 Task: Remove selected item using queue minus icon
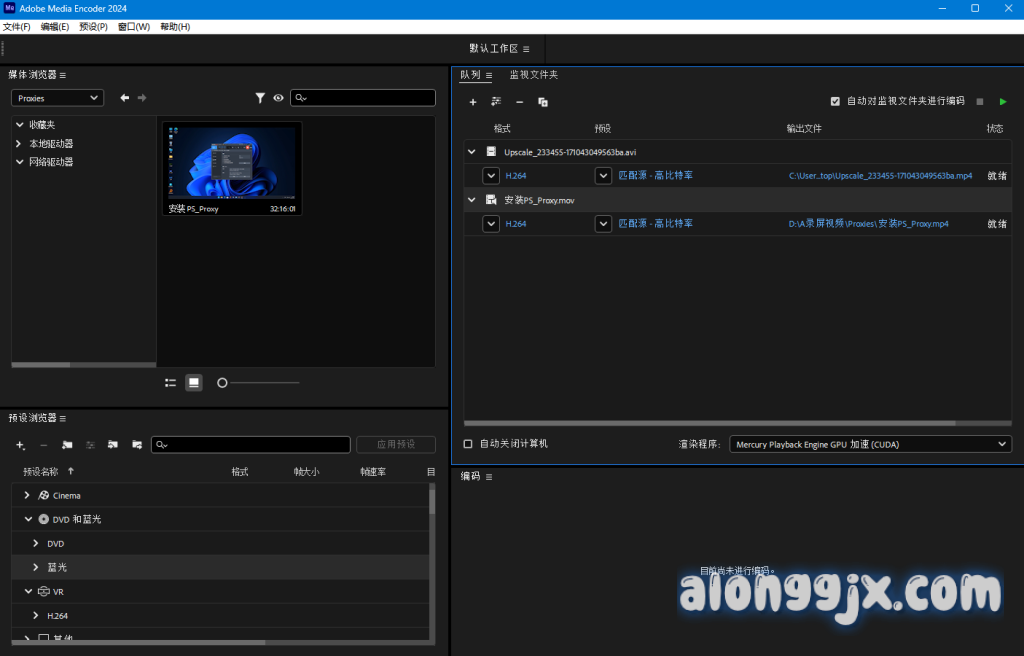coord(519,102)
